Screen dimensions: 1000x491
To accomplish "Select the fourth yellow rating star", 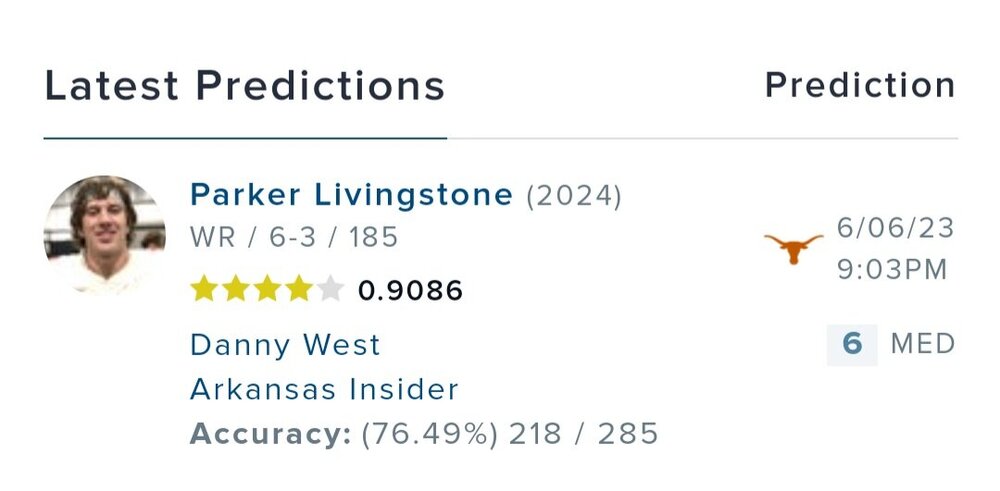I will tap(298, 290).
